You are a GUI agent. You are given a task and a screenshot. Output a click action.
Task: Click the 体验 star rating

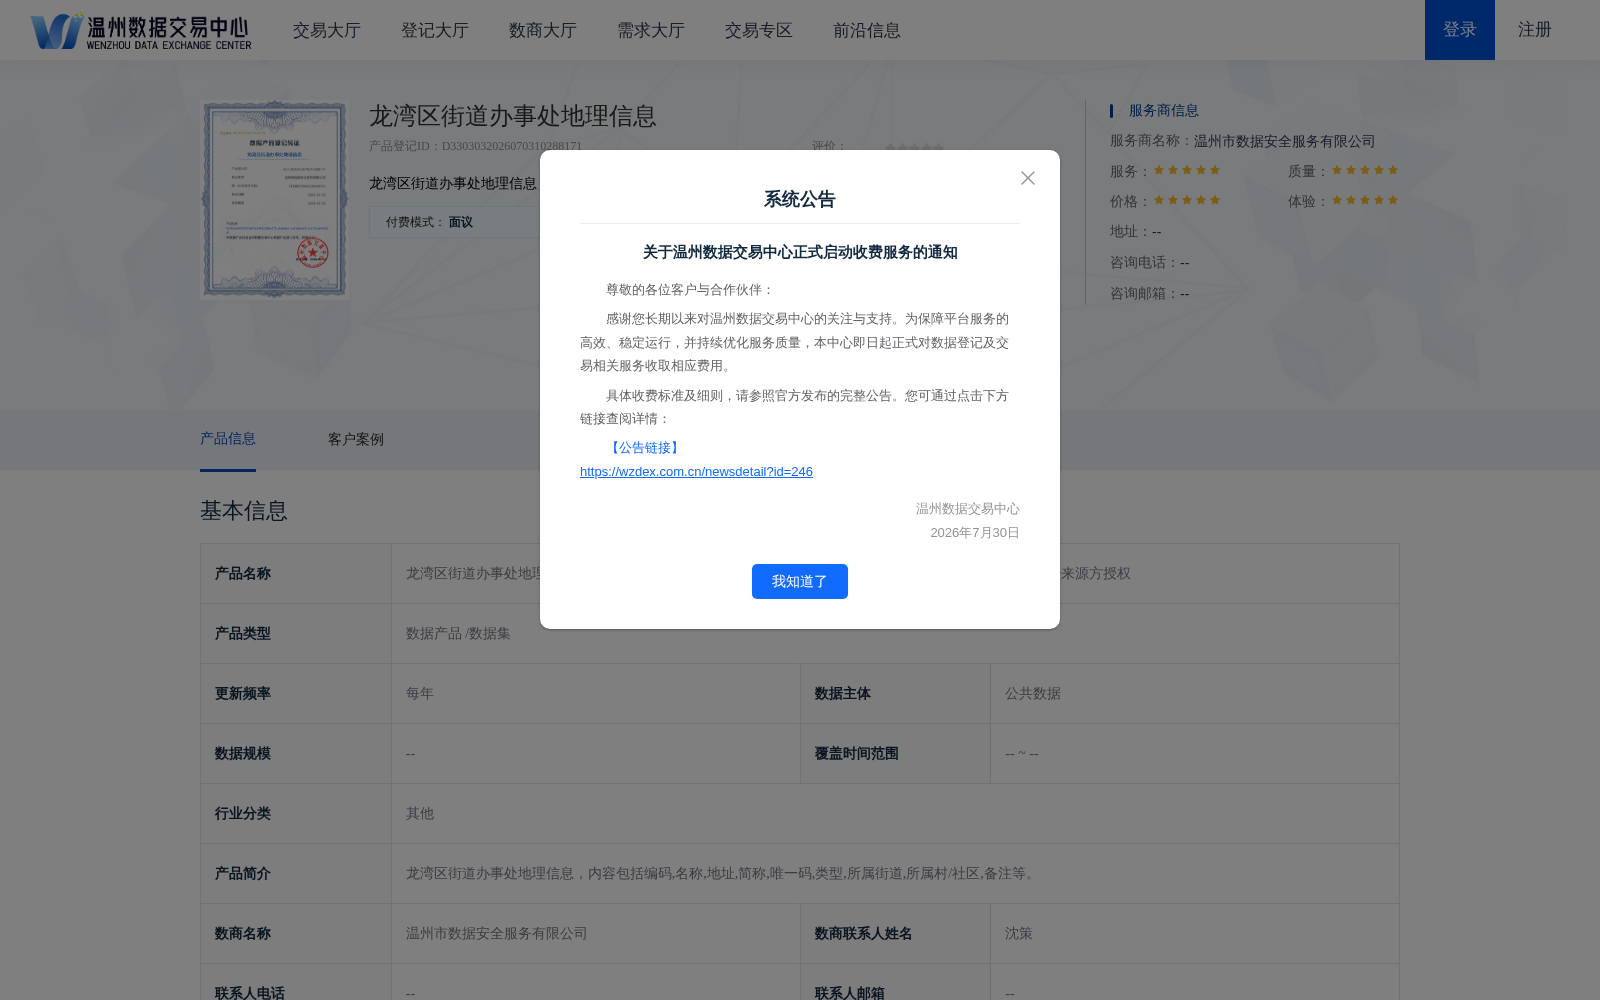1365,200
